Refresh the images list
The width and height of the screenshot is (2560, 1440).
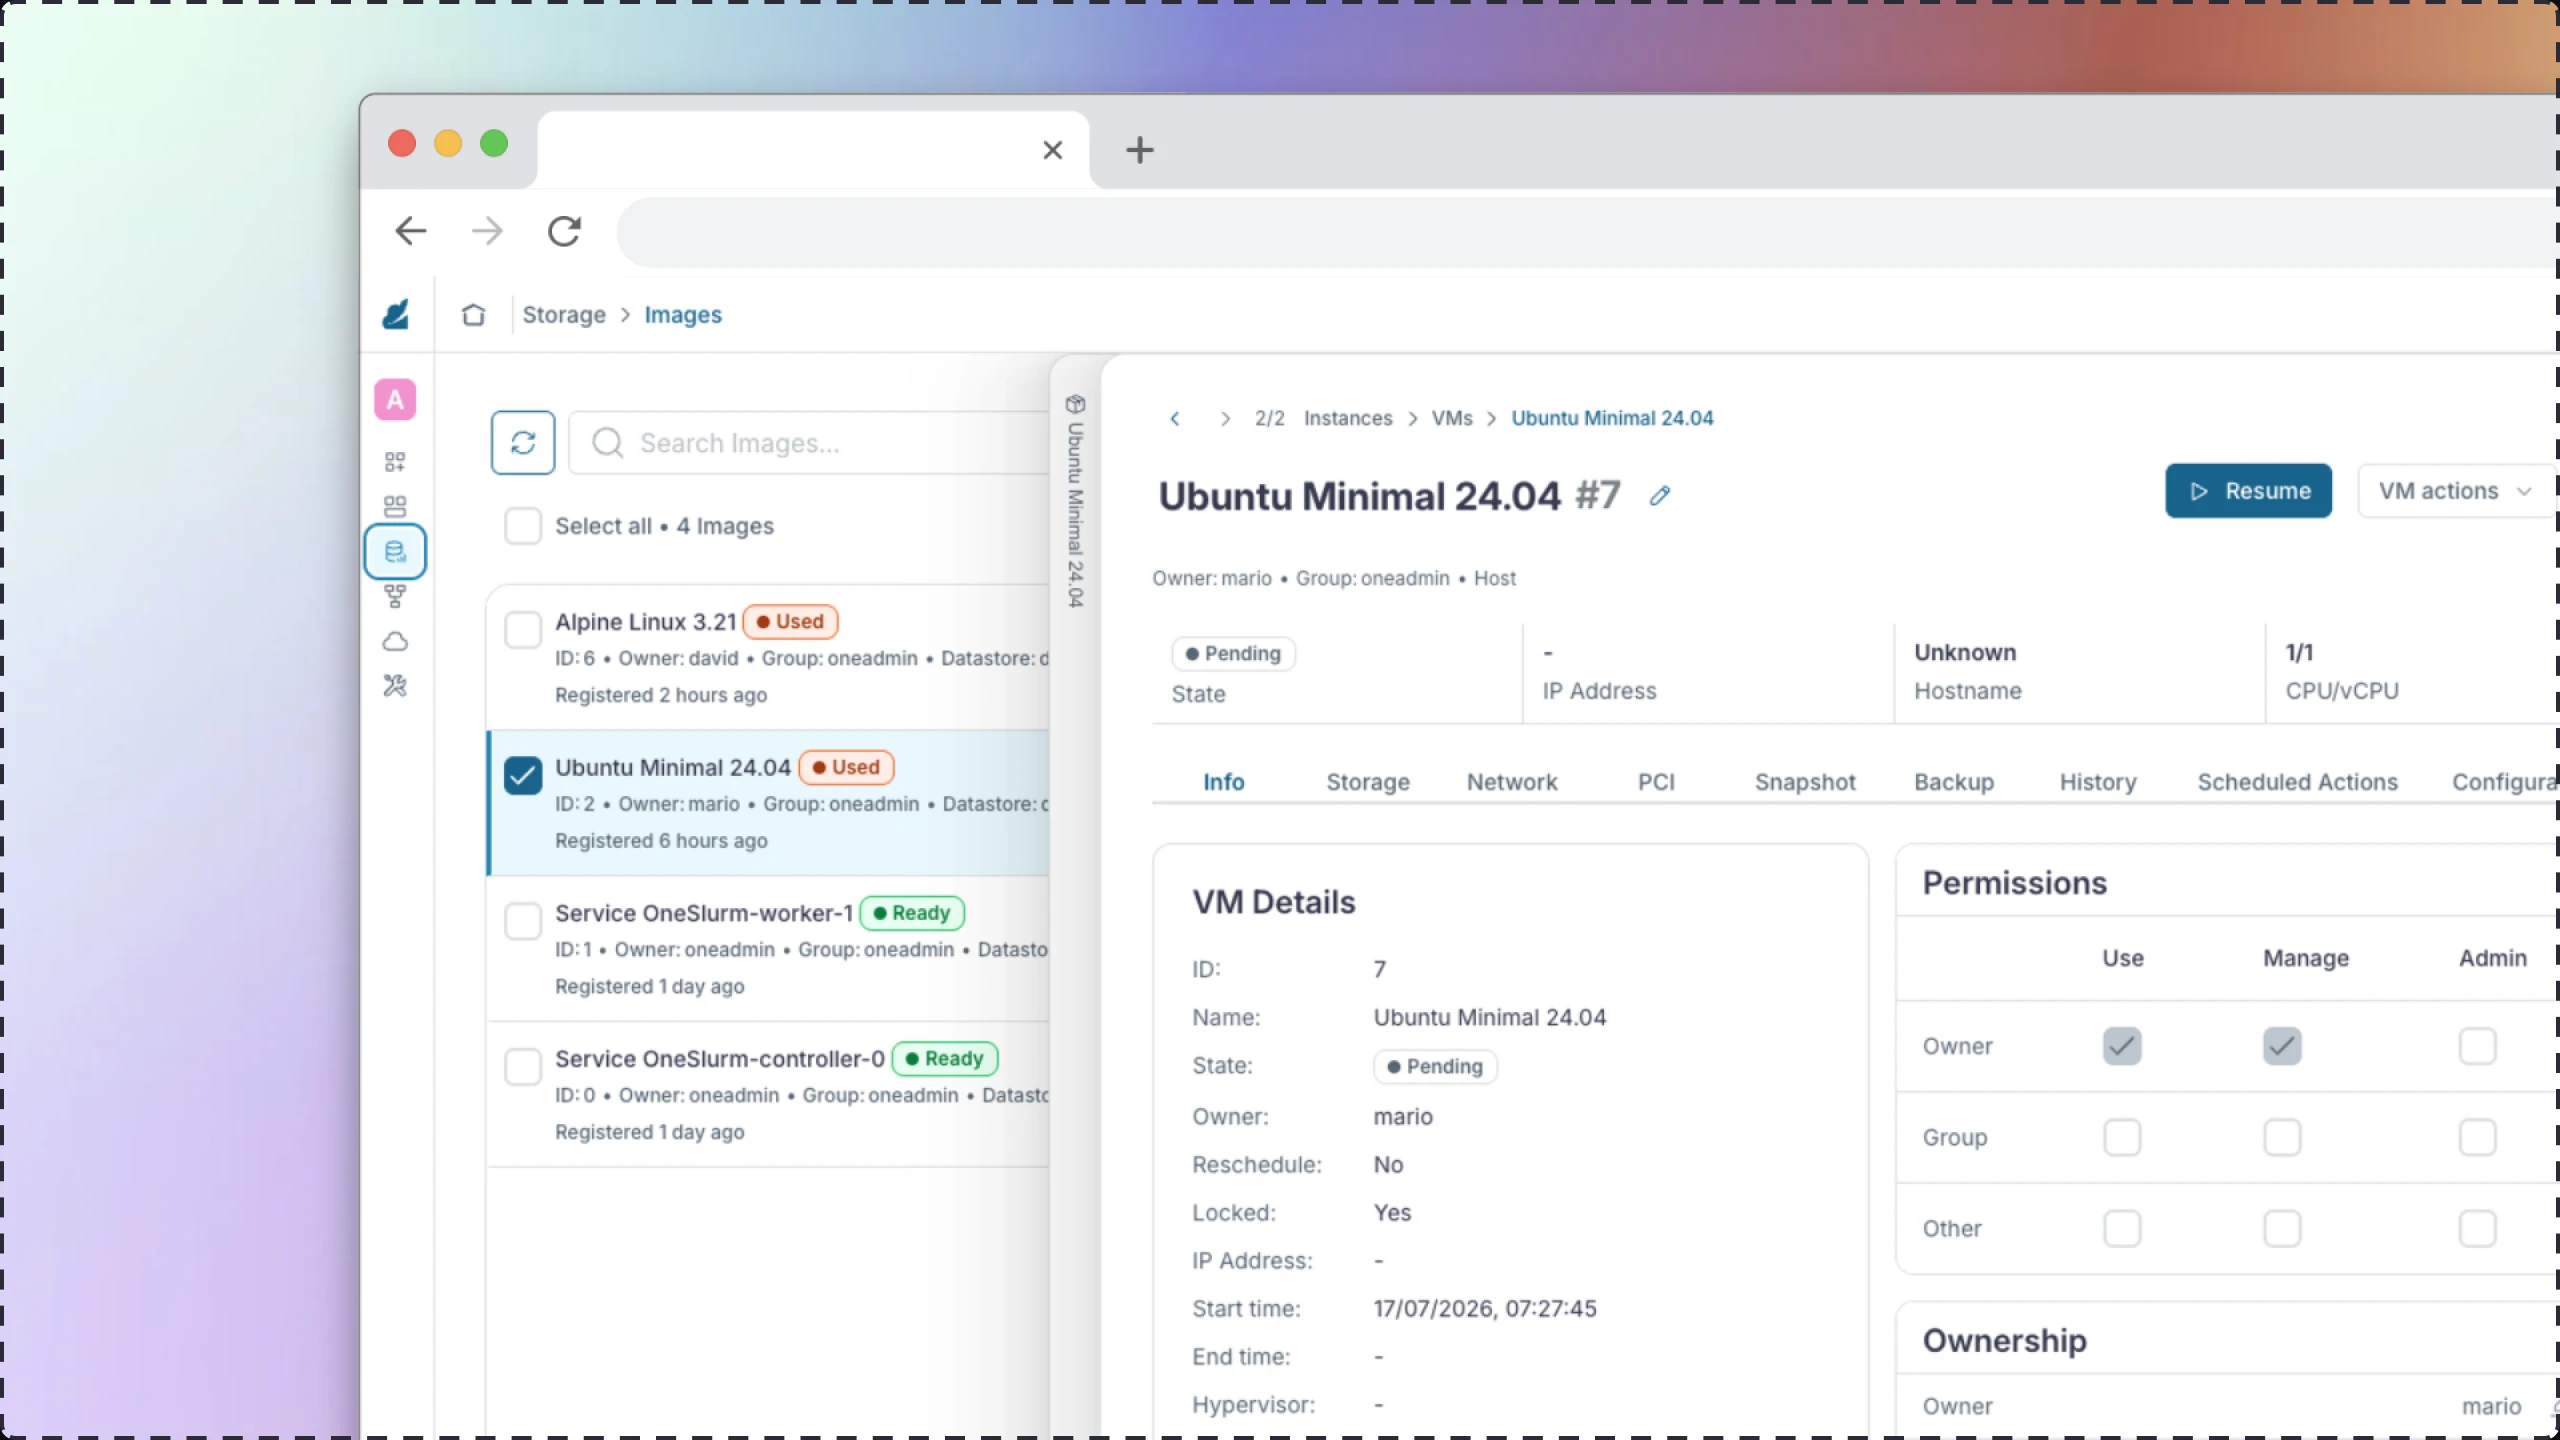523,442
